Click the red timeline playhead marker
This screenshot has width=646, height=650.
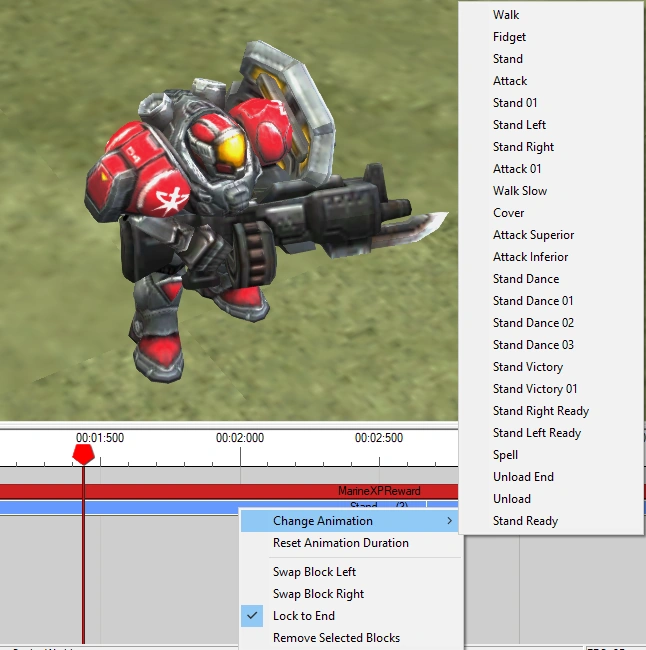pos(83,454)
